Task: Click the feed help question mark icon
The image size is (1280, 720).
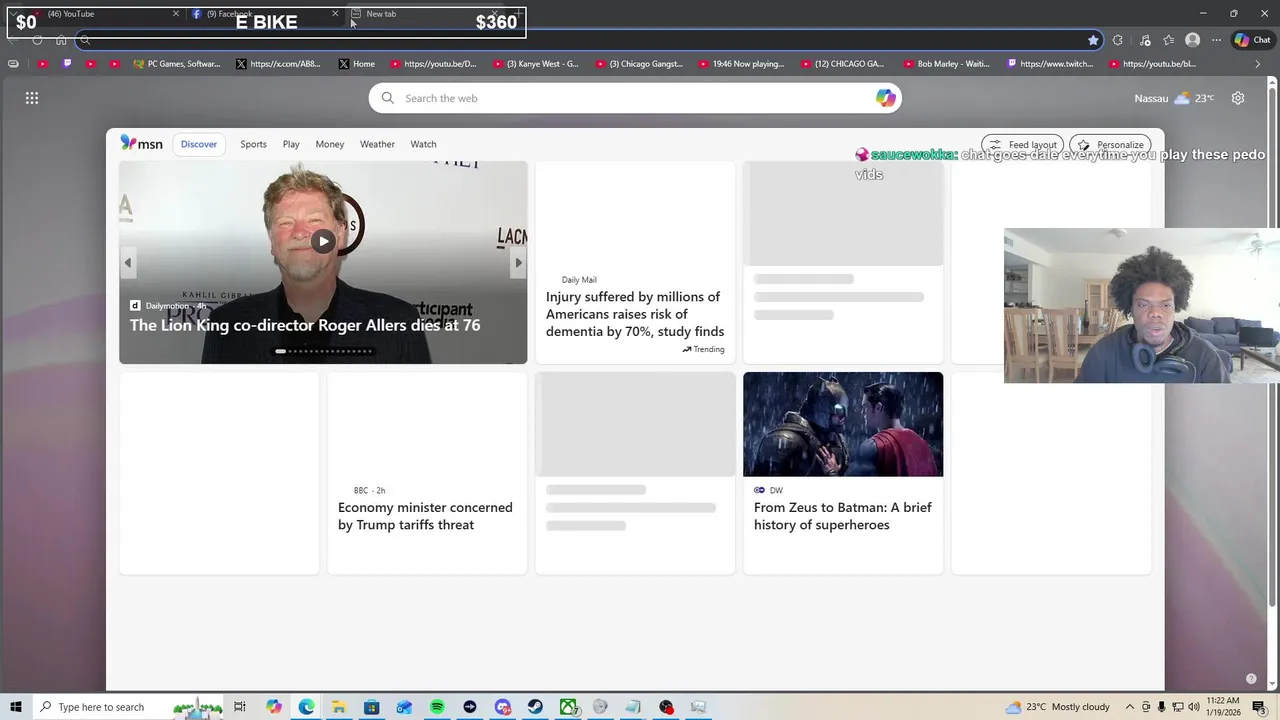Action: (x=1251, y=679)
